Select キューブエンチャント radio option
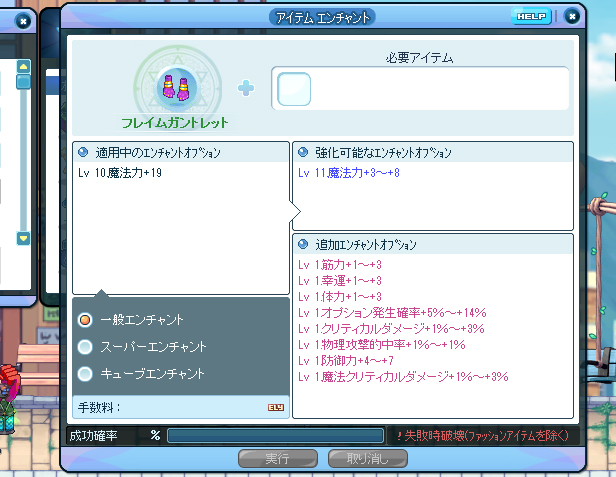Screen dimensions: 616x477 coord(85,374)
